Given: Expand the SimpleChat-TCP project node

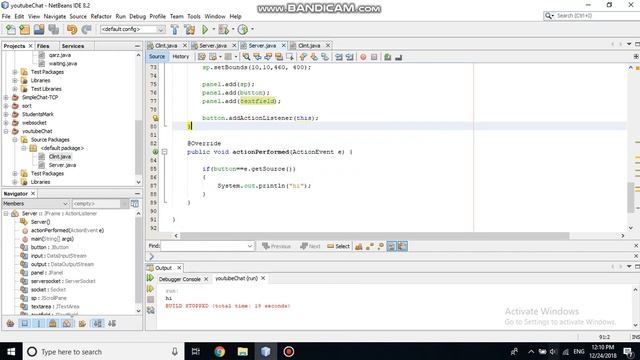Looking at the screenshot, I should (x=6, y=98).
